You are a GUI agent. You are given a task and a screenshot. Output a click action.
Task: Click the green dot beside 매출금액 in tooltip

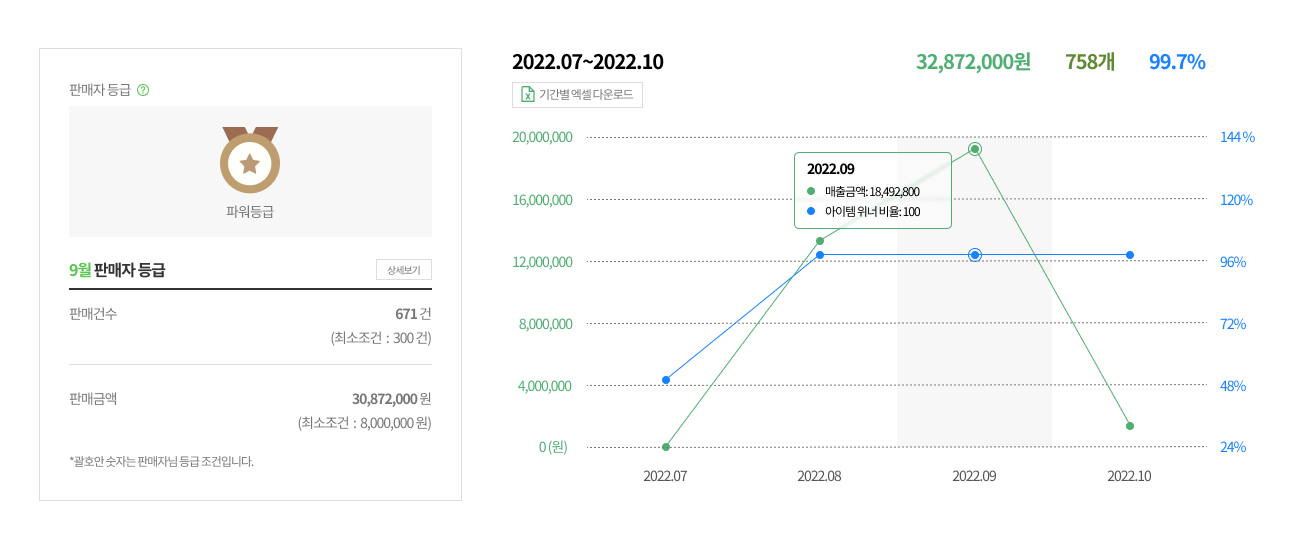811,191
